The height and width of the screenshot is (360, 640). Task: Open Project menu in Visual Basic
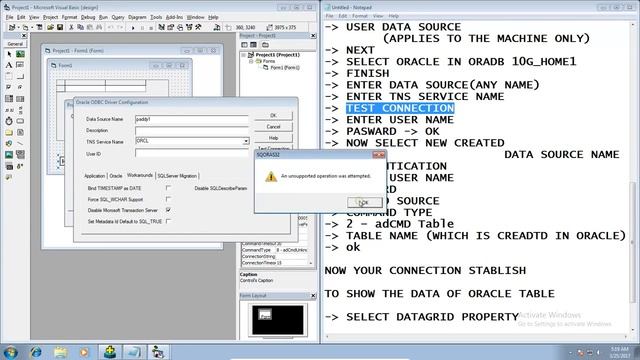(x=50, y=17)
